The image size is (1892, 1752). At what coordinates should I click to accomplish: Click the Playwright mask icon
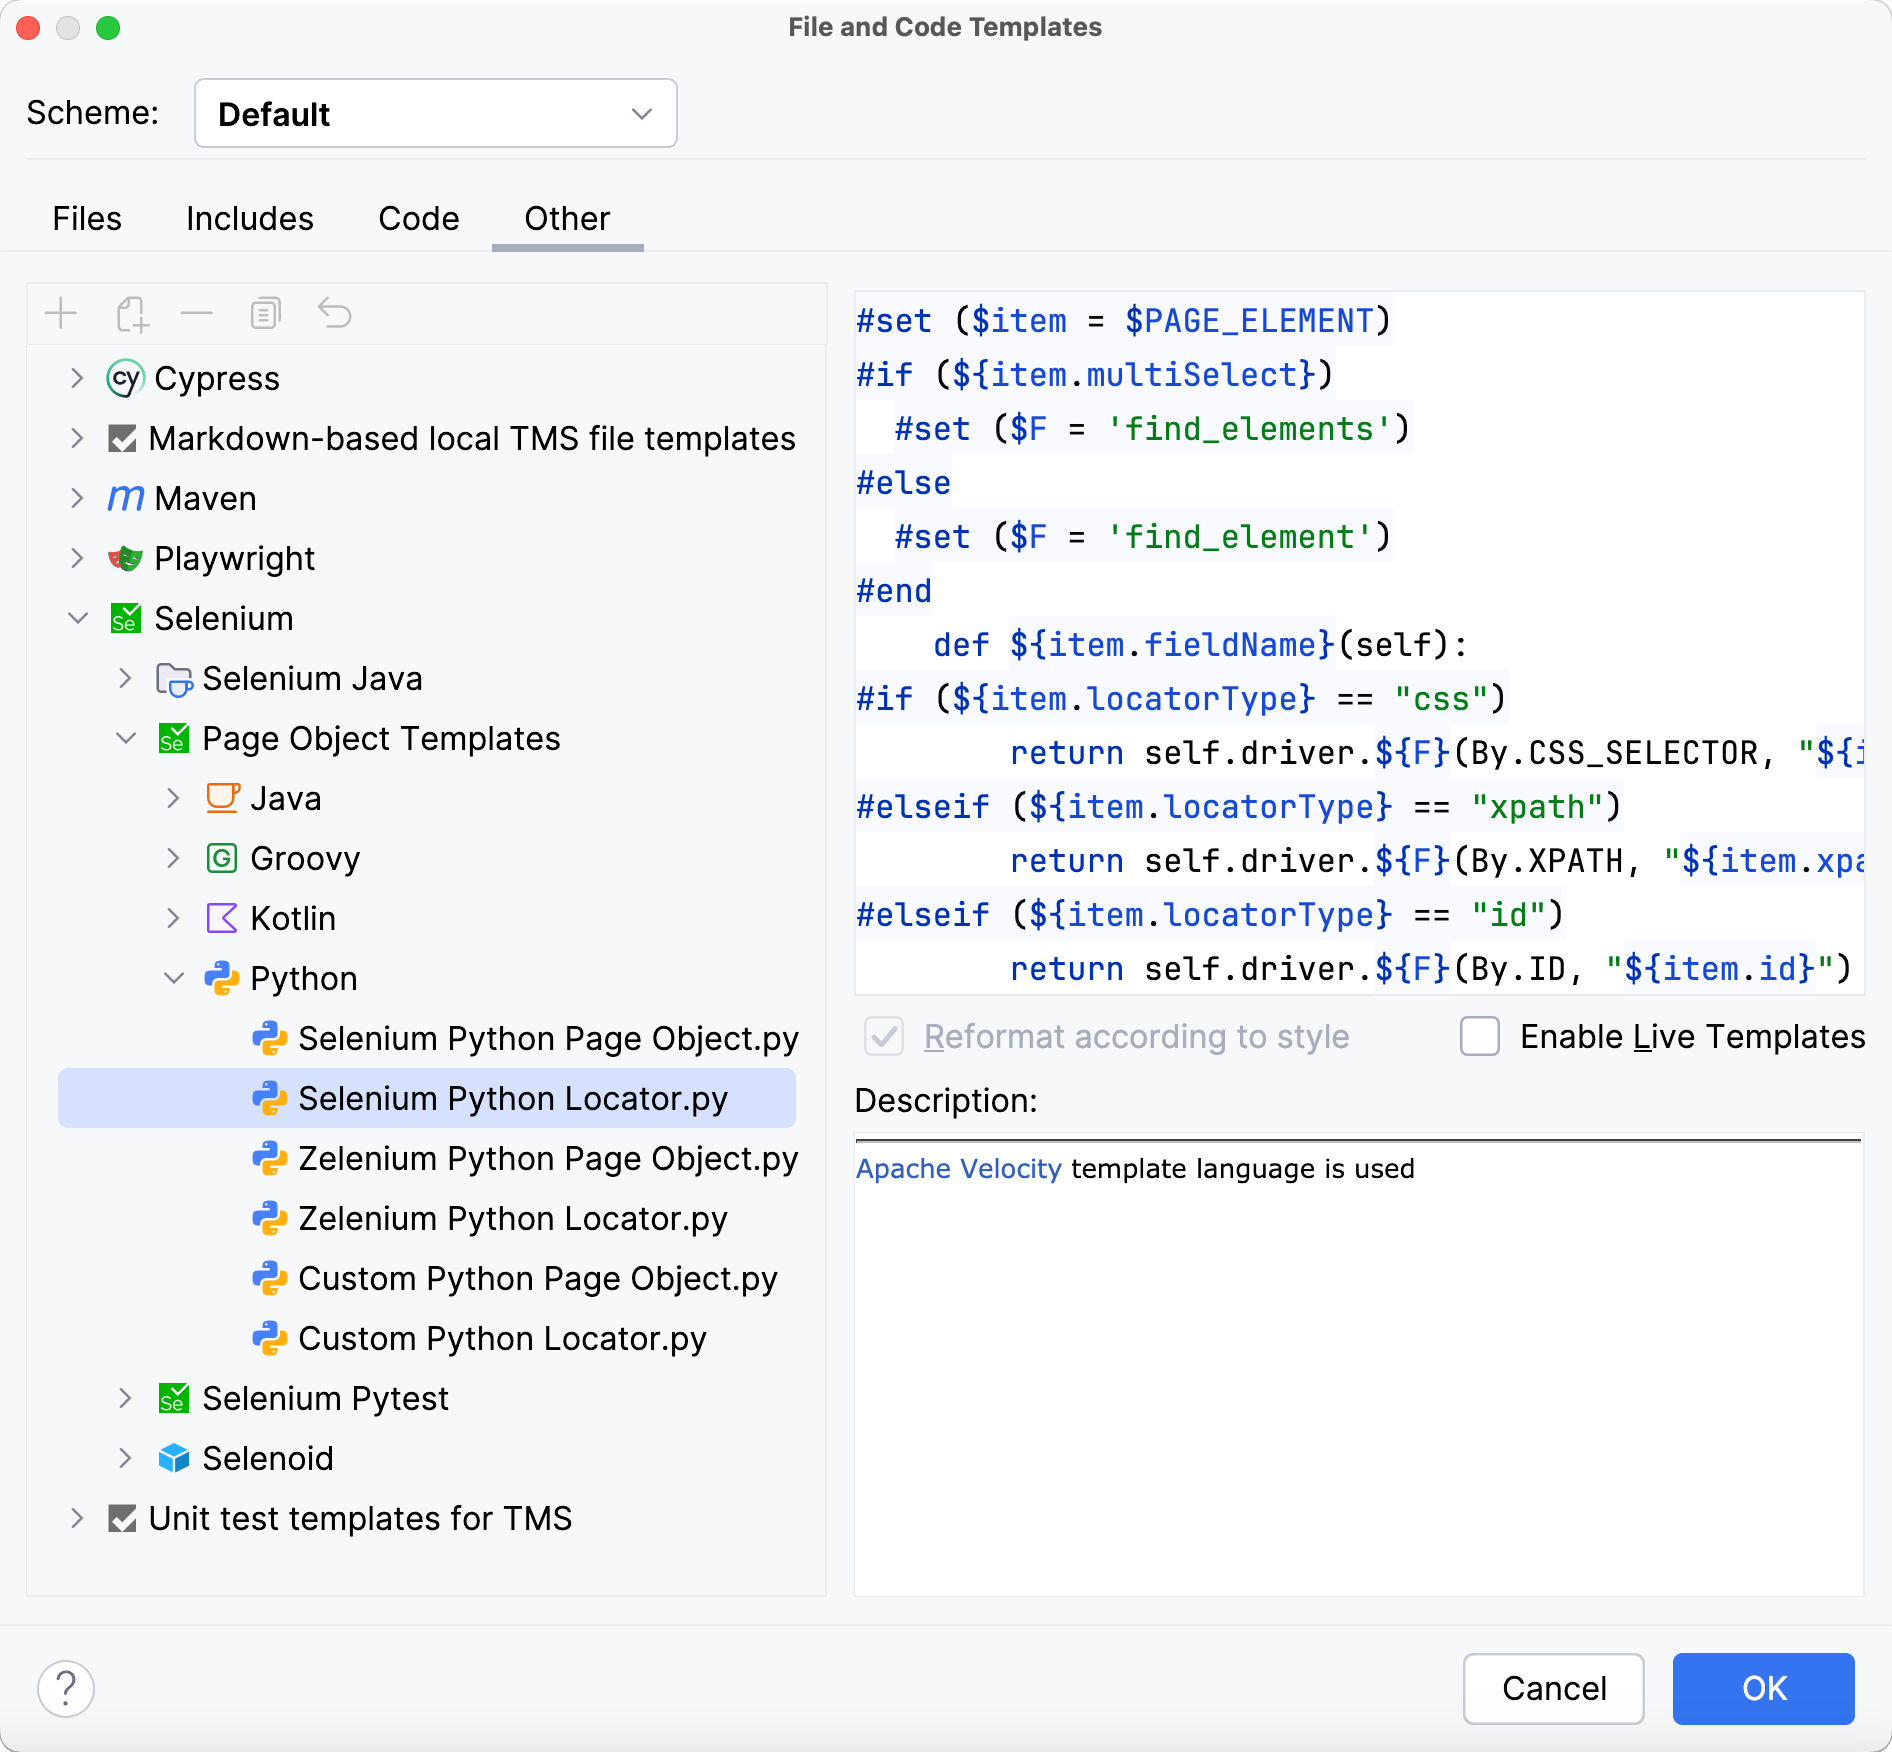coord(124,558)
